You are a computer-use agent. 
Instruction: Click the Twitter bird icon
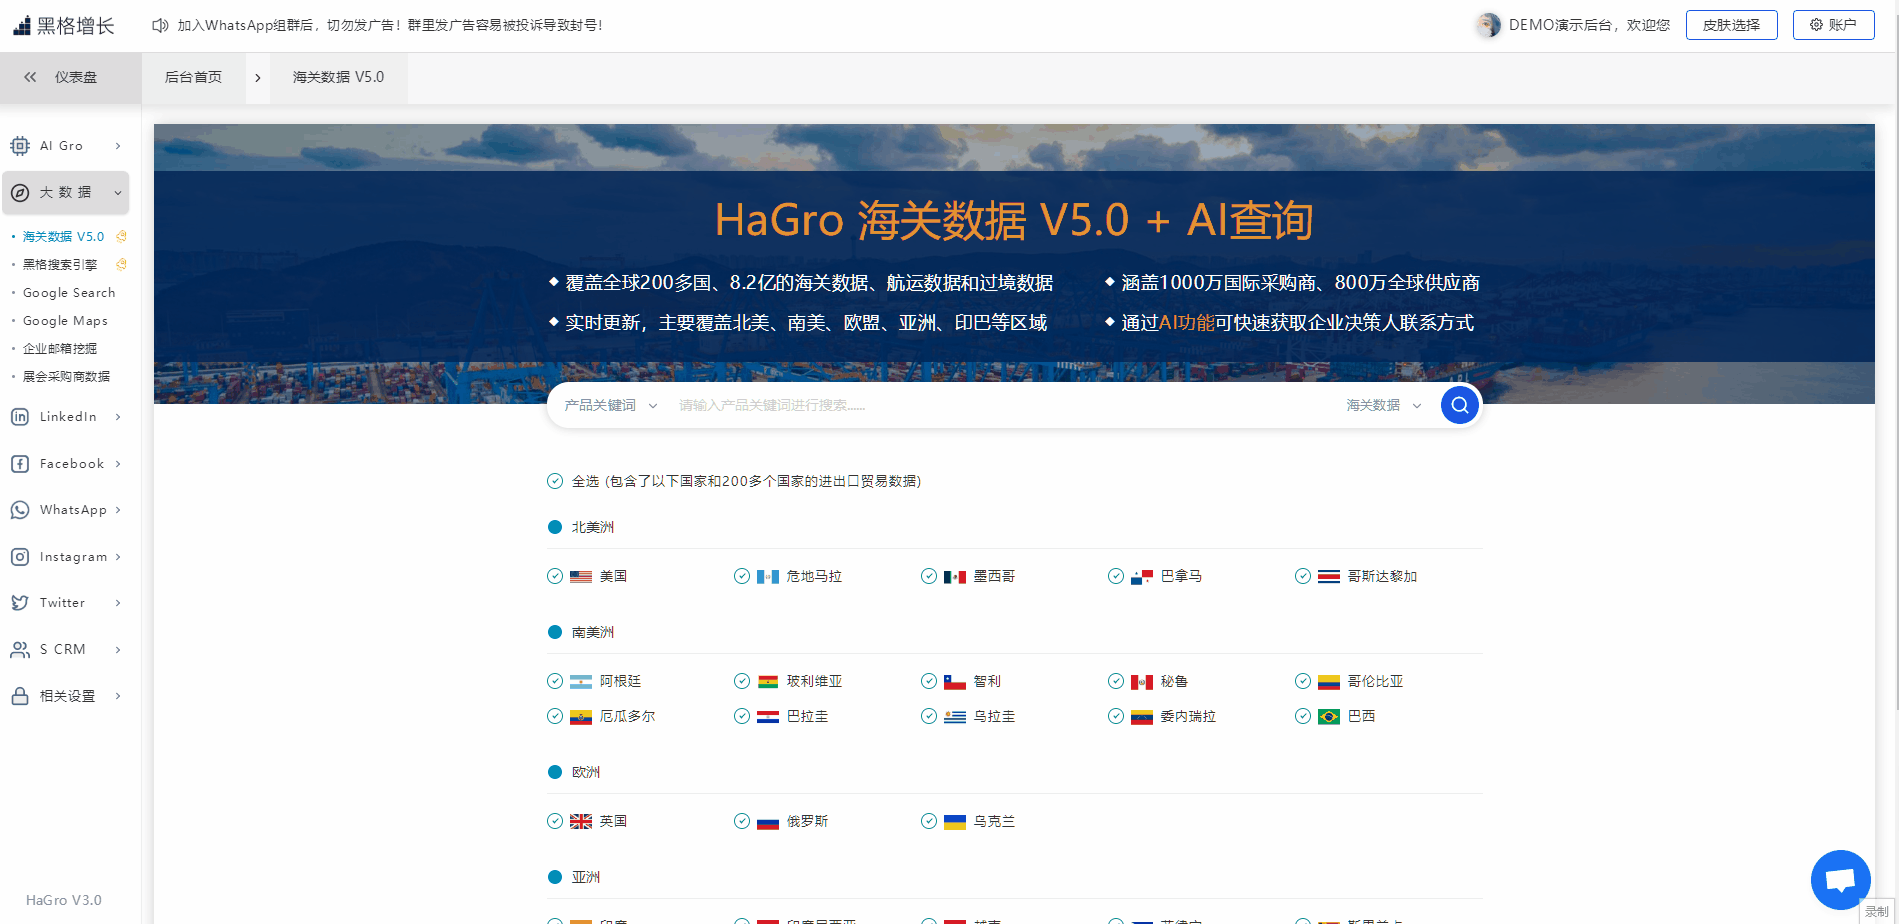(x=20, y=603)
